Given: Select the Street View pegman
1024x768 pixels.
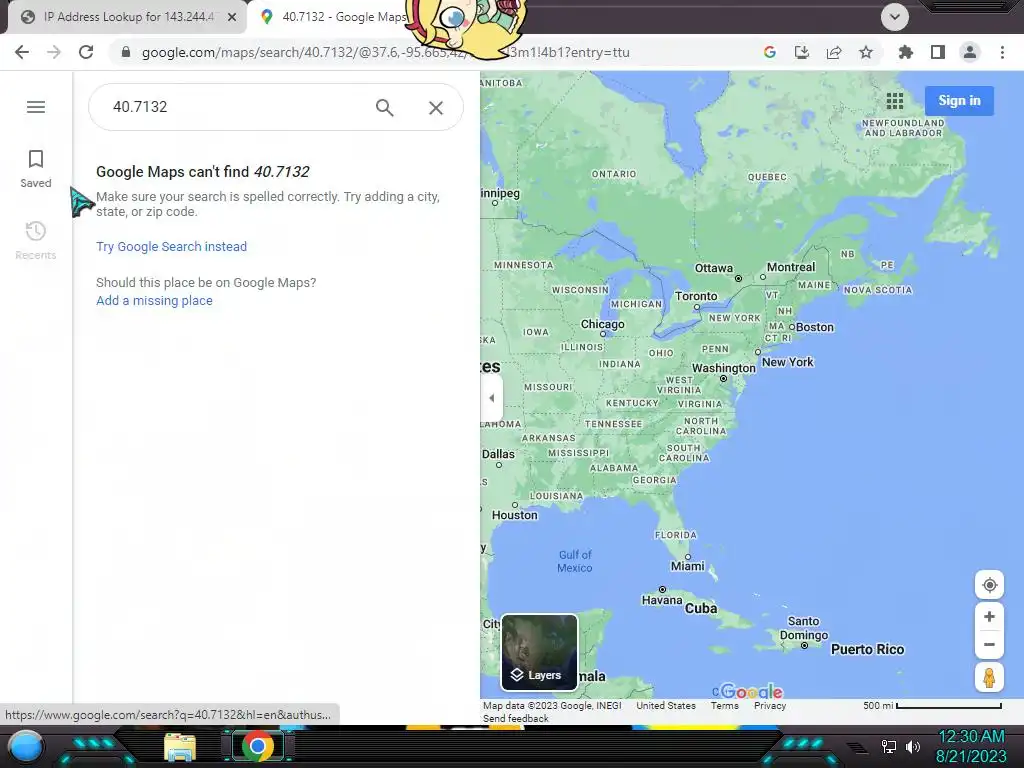Looking at the screenshot, I should tap(989, 678).
